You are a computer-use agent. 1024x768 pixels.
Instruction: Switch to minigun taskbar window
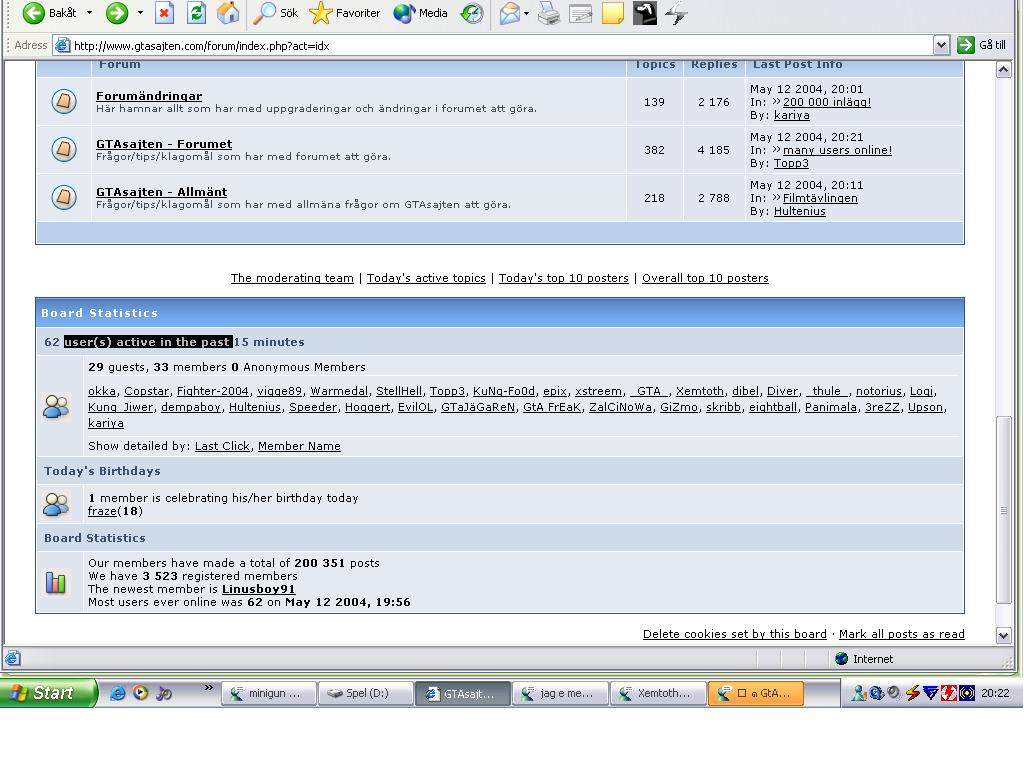pyautogui.click(x=269, y=693)
